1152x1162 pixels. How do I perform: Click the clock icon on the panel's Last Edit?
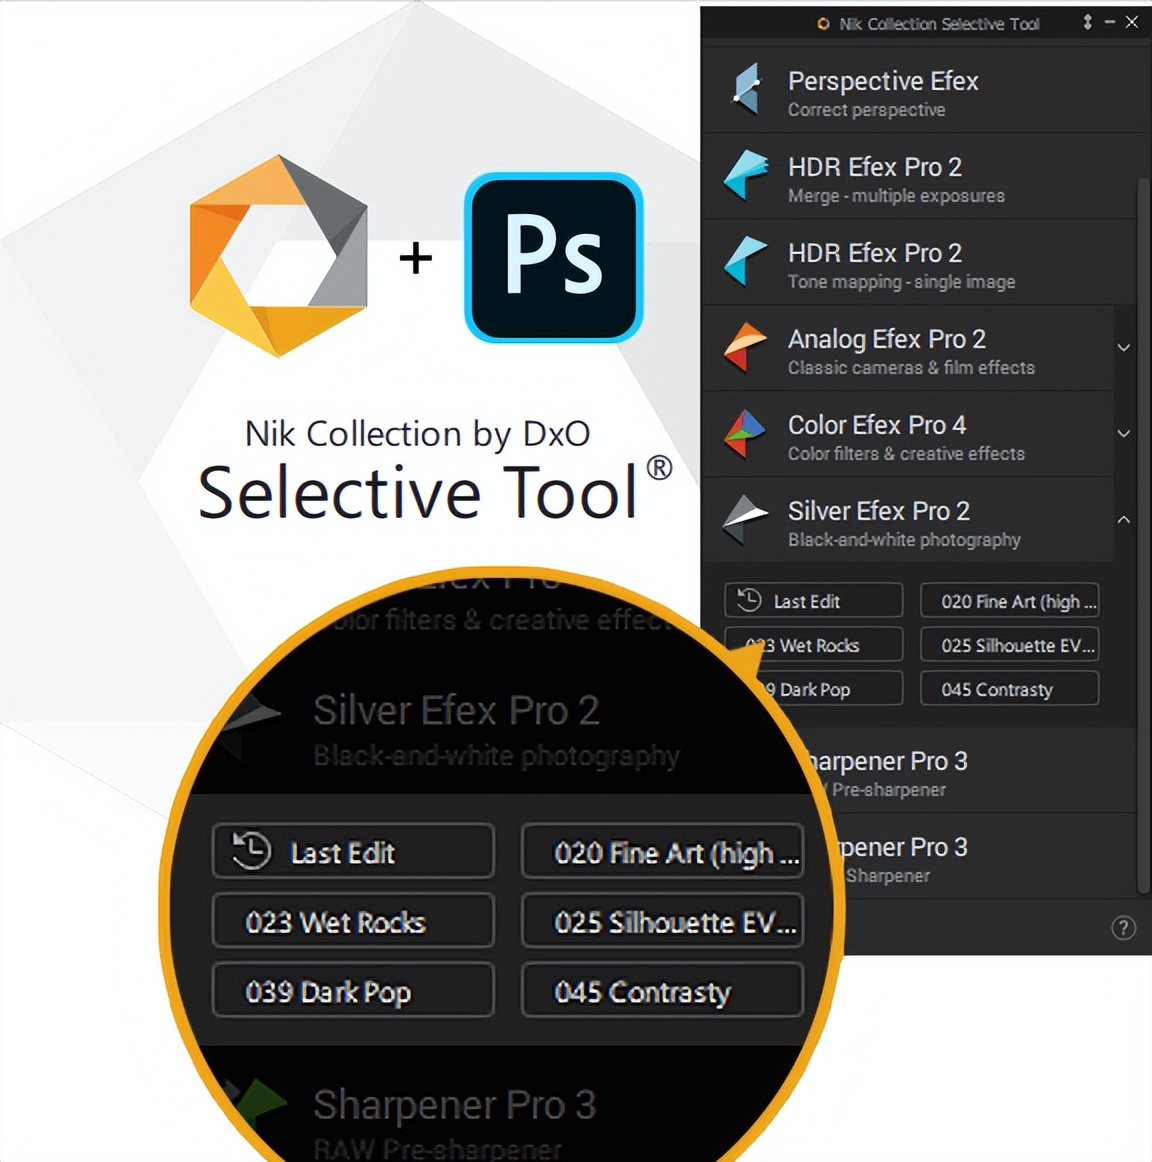(x=749, y=600)
